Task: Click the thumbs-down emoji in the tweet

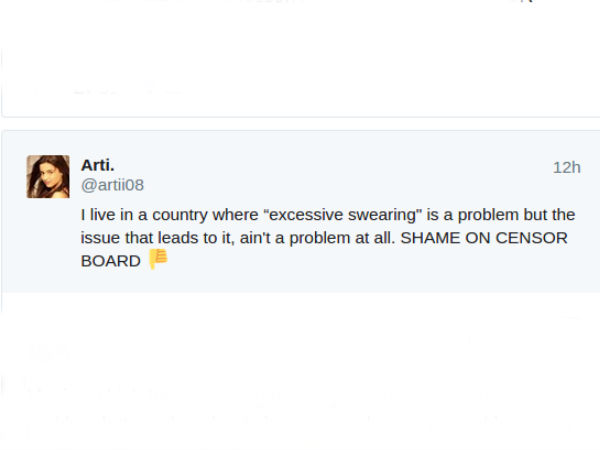Action: [x=158, y=260]
